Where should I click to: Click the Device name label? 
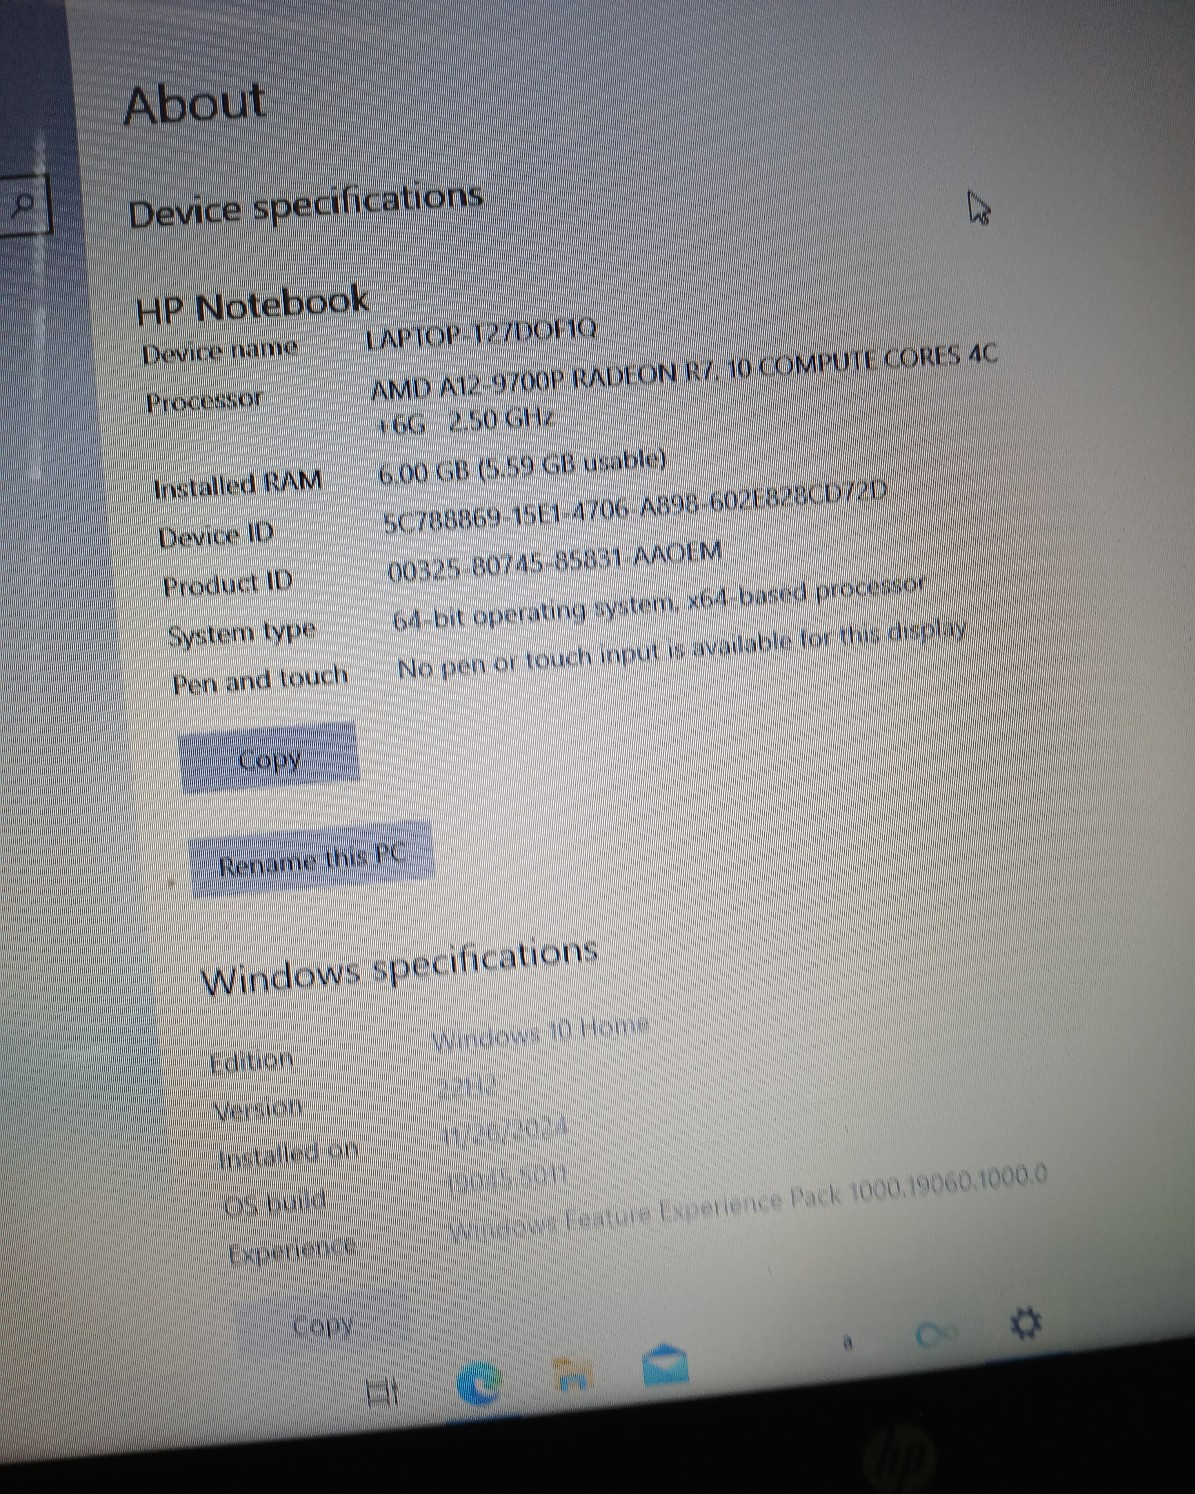[220, 351]
